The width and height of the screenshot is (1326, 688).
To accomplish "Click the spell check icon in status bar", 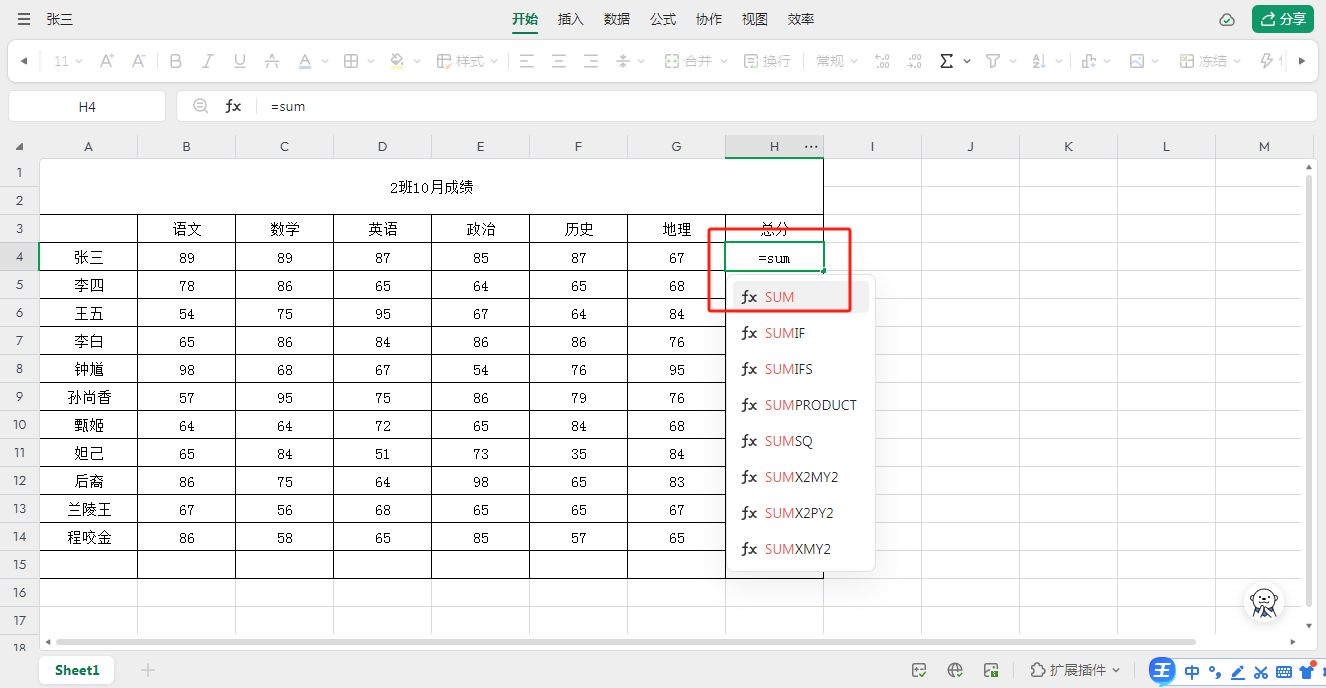I will click(x=919, y=670).
